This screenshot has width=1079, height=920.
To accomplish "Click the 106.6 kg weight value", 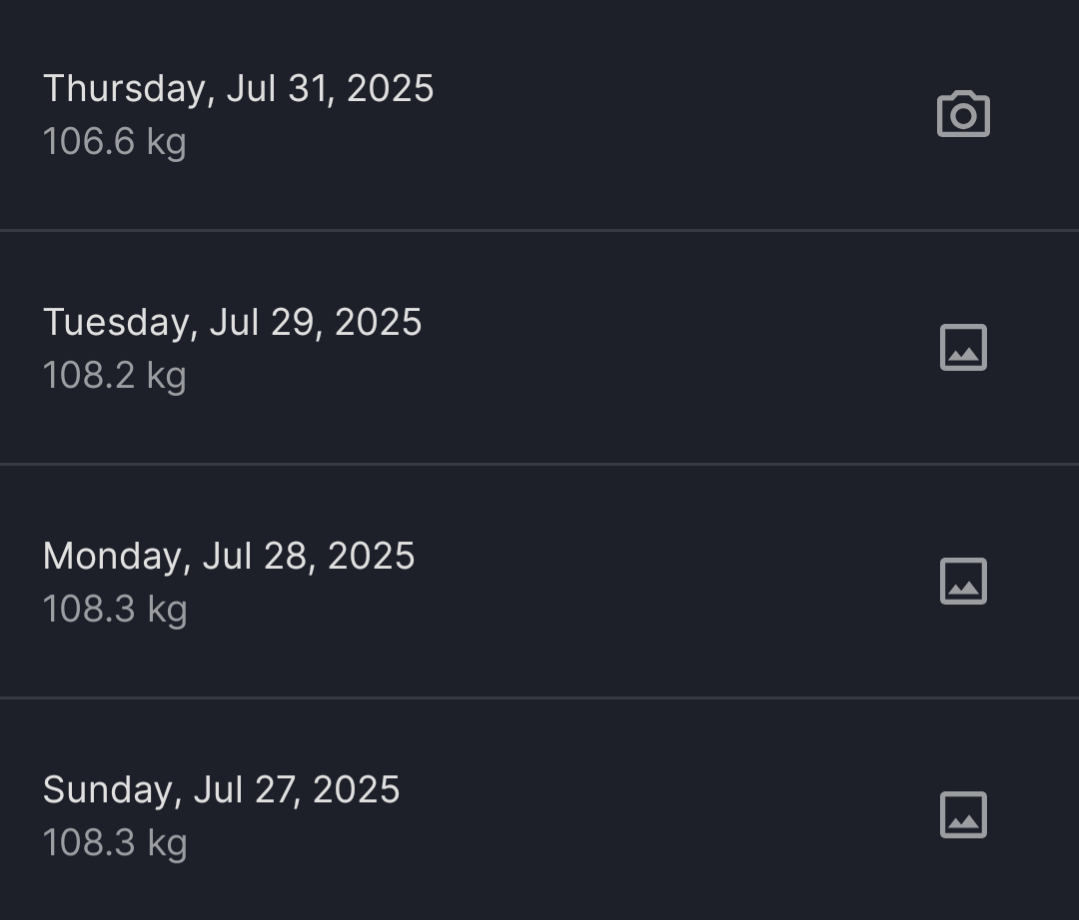I will point(114,142).
